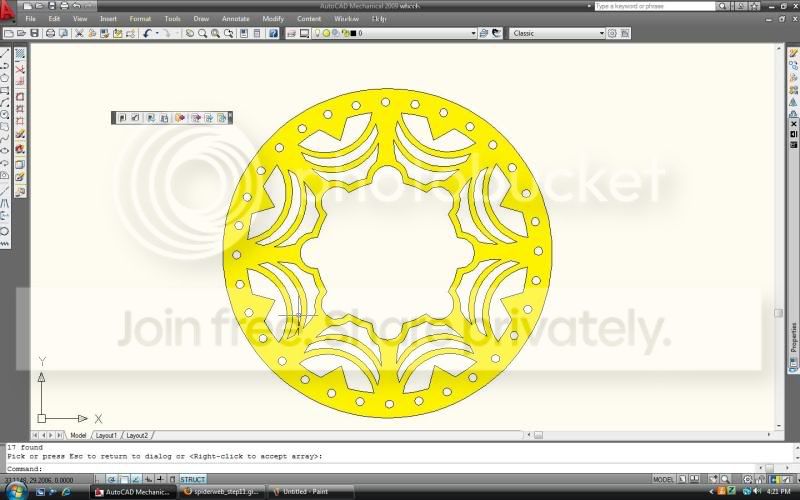Click the Layer Previous icon
Viewport: 800px width, 500px height.
496,33
